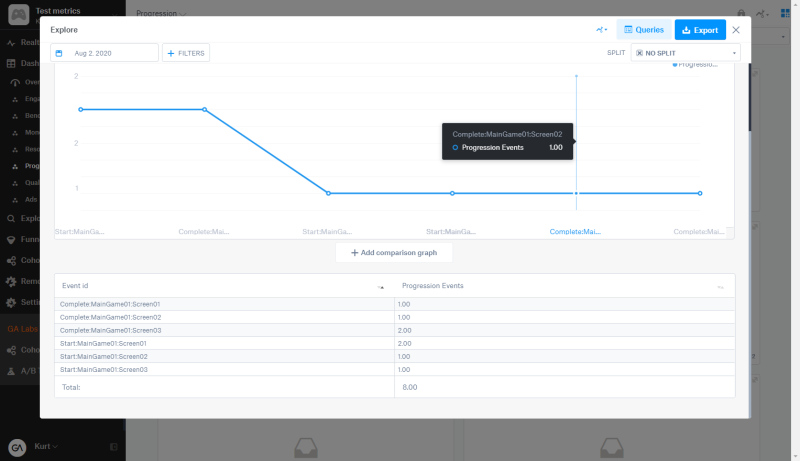Open the Queries panel
800x461 pixels.
644,30
